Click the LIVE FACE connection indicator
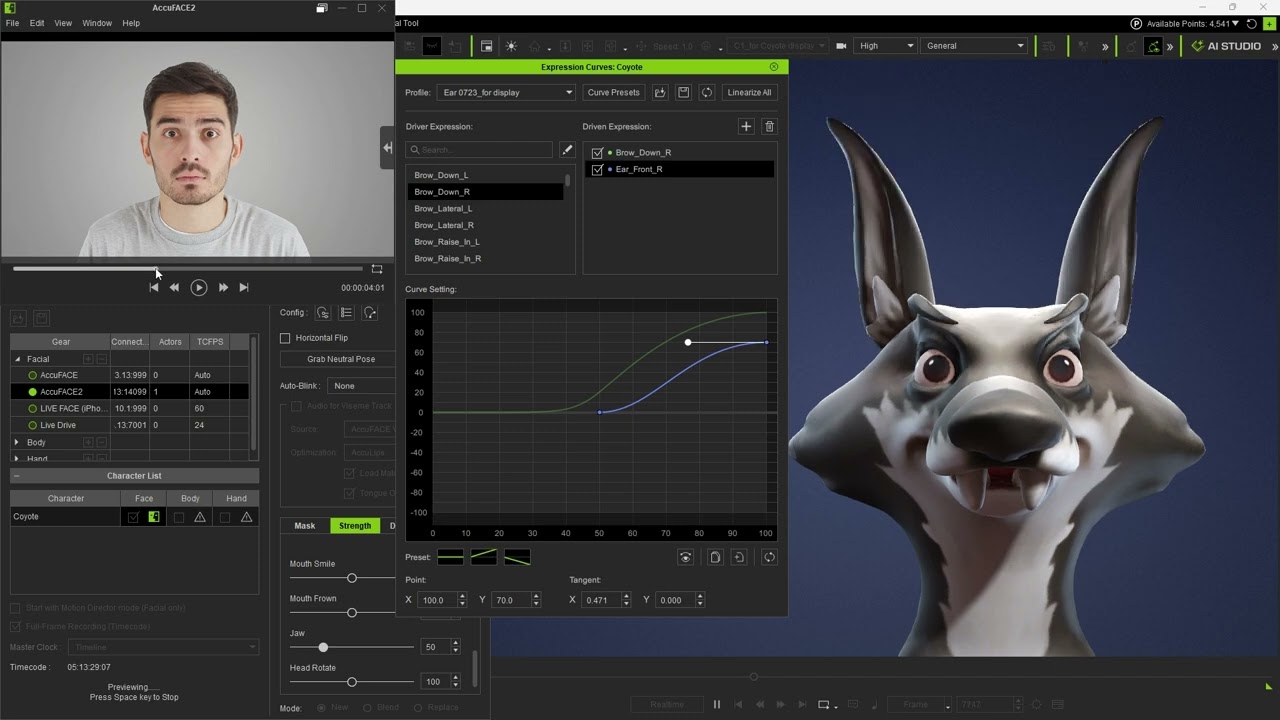The width and height of the screenshot is (1280, 720). [x=32, y=408]
